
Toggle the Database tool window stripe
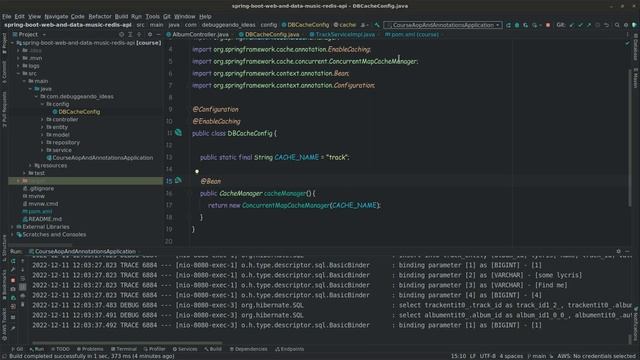coord(636,47)
